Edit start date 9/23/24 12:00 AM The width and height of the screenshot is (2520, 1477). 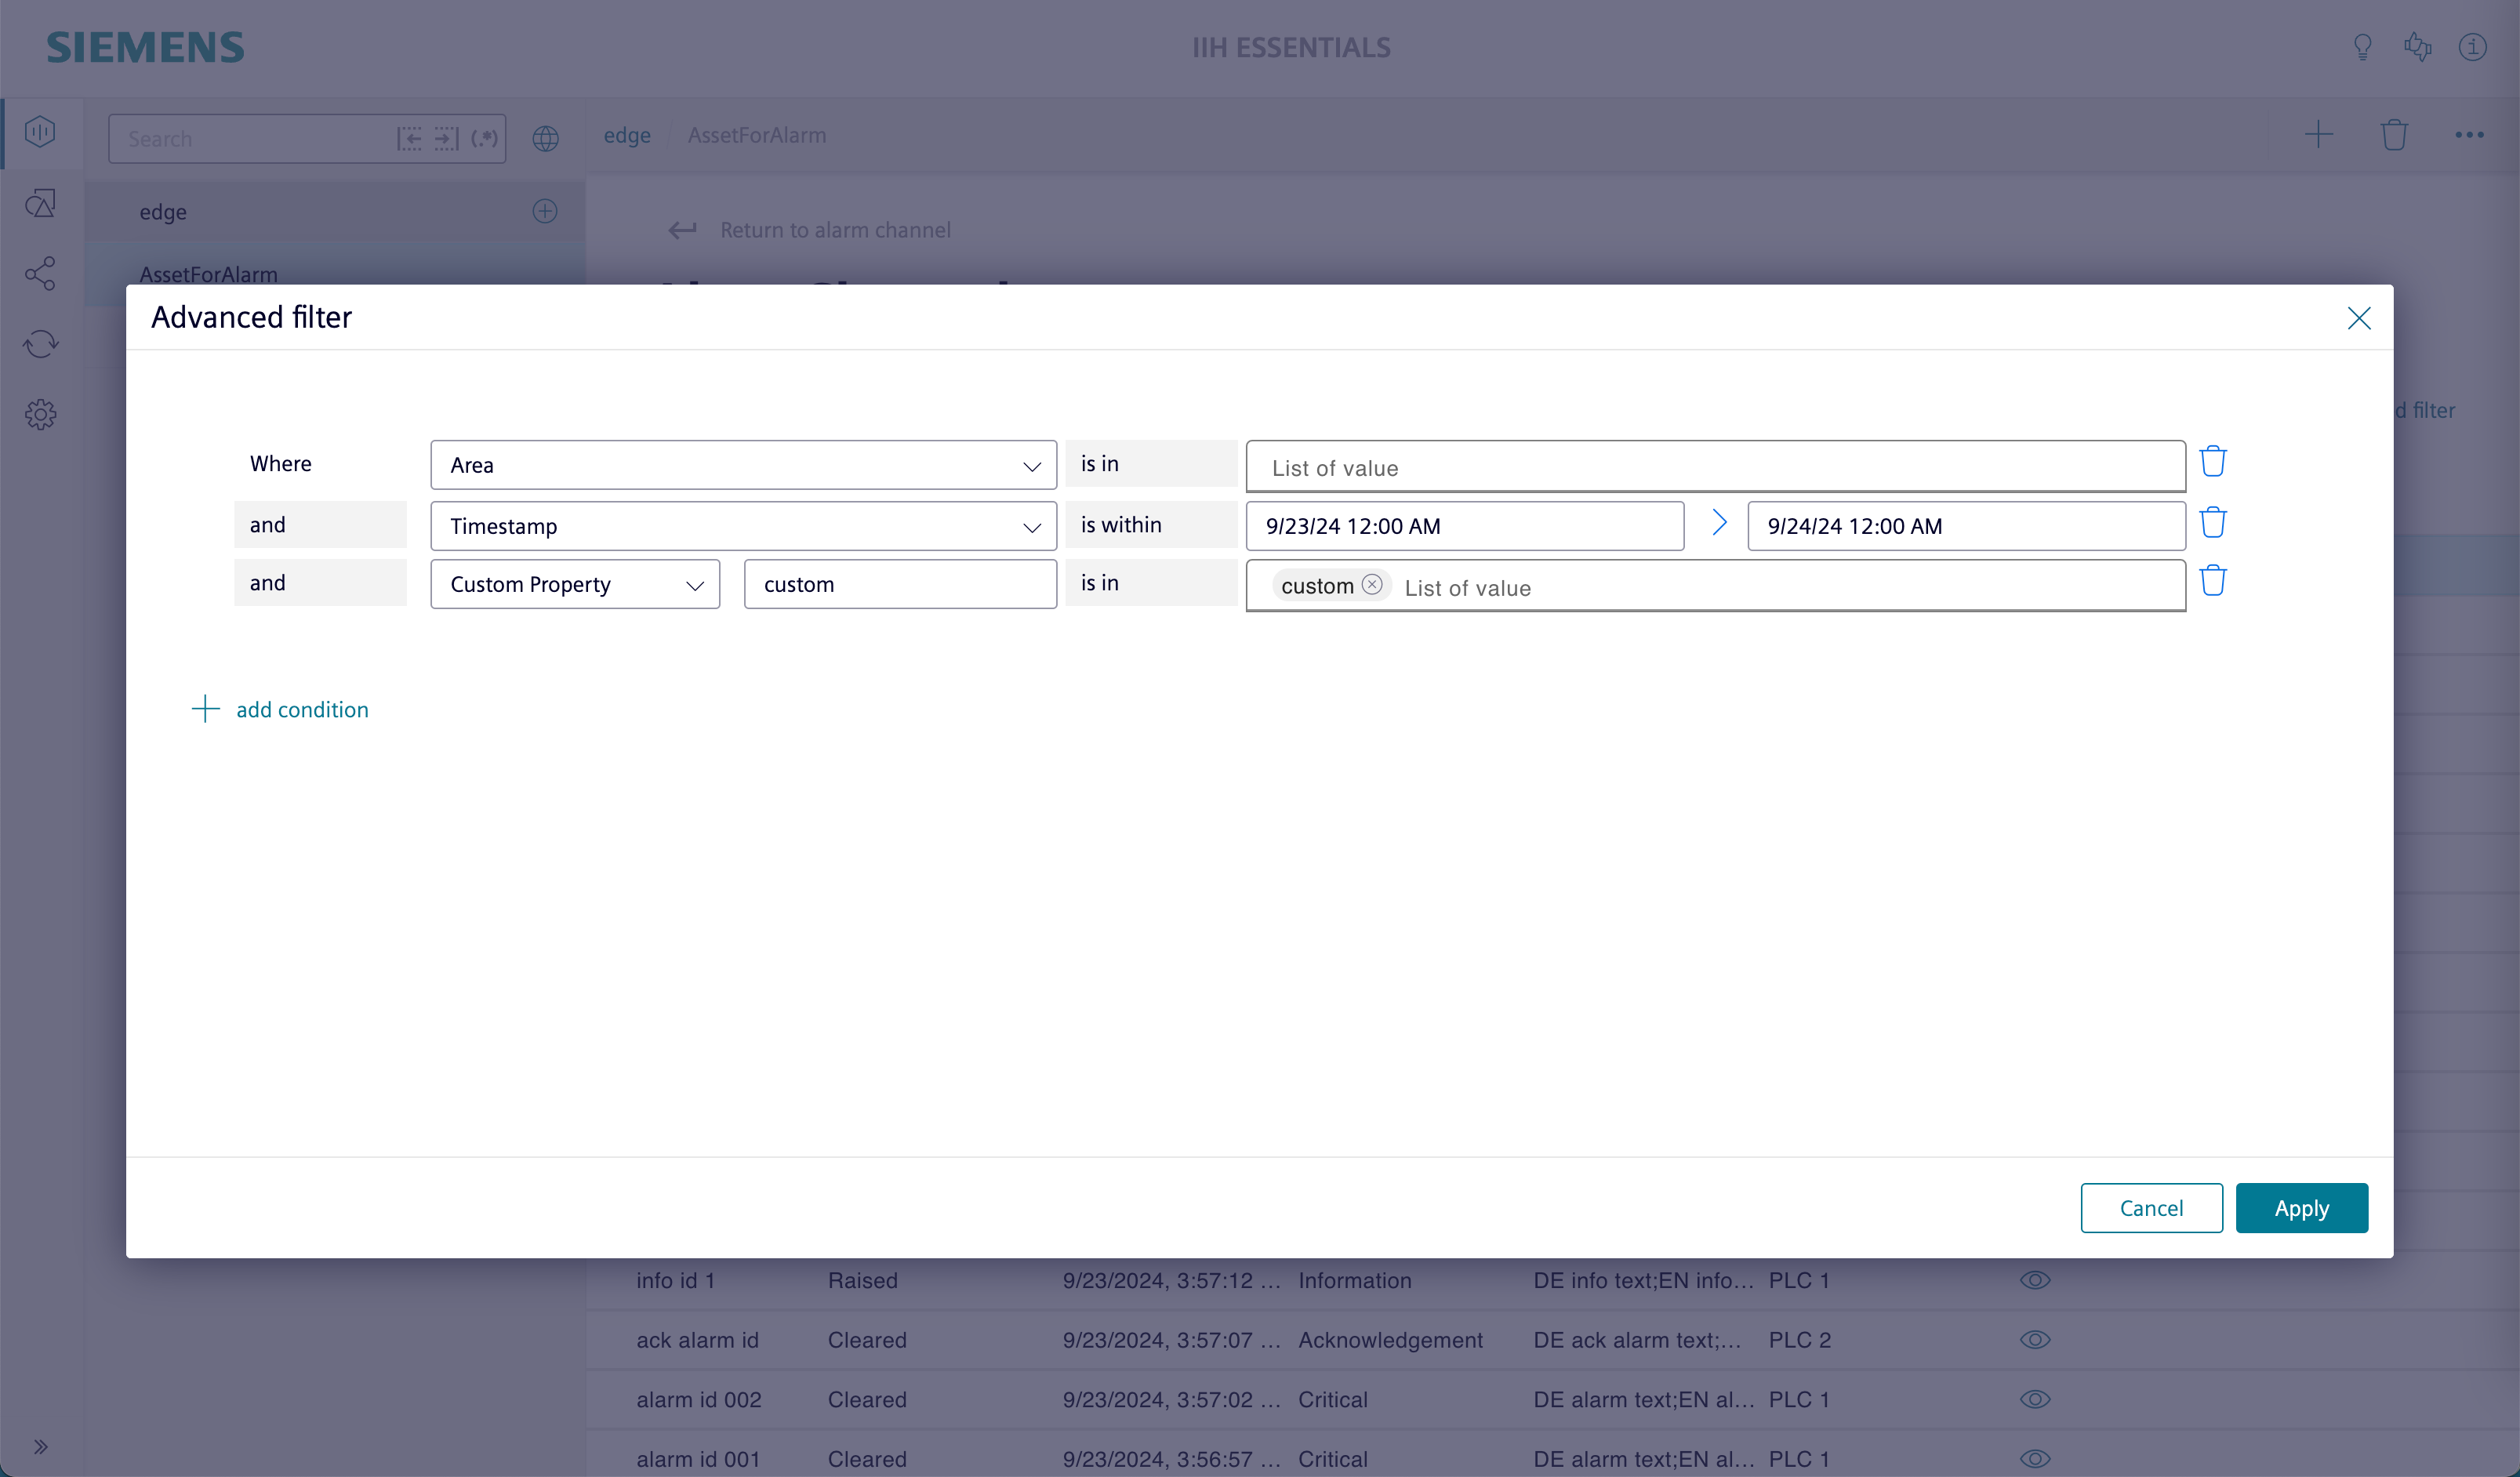tap(1464, 526)
